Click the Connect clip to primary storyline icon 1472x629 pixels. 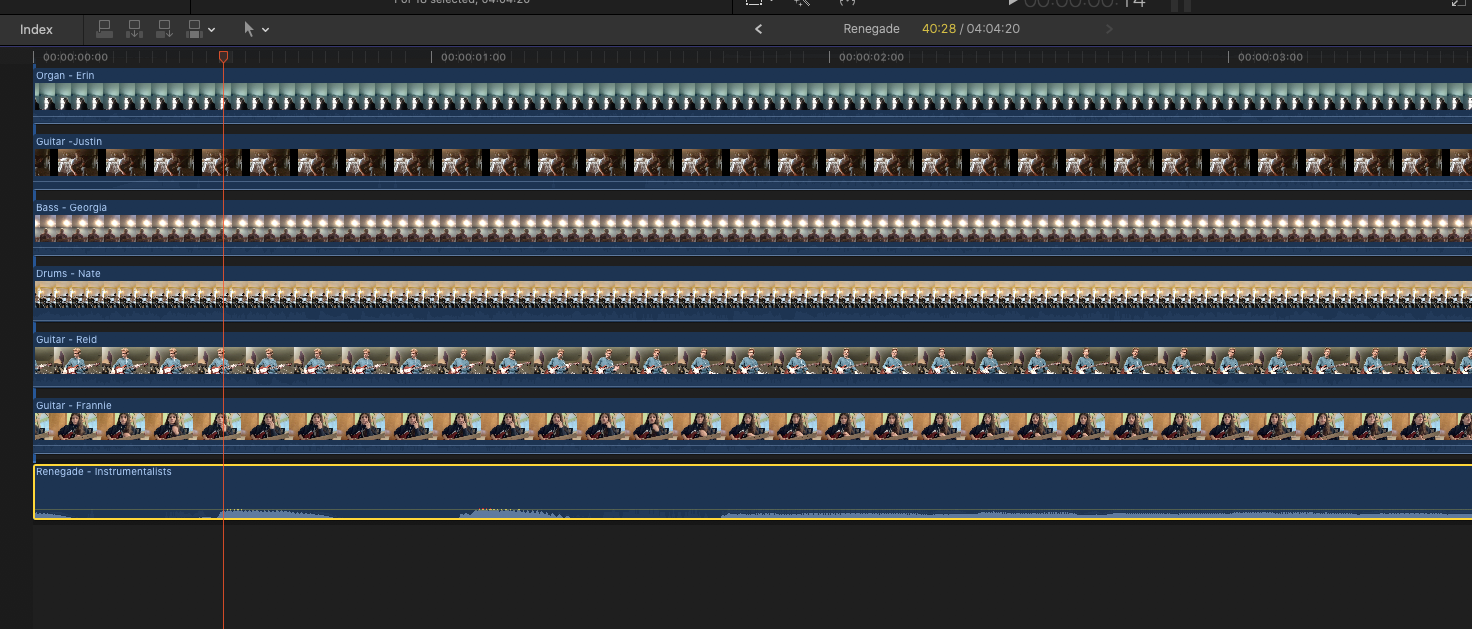click(x=104, y=29)
